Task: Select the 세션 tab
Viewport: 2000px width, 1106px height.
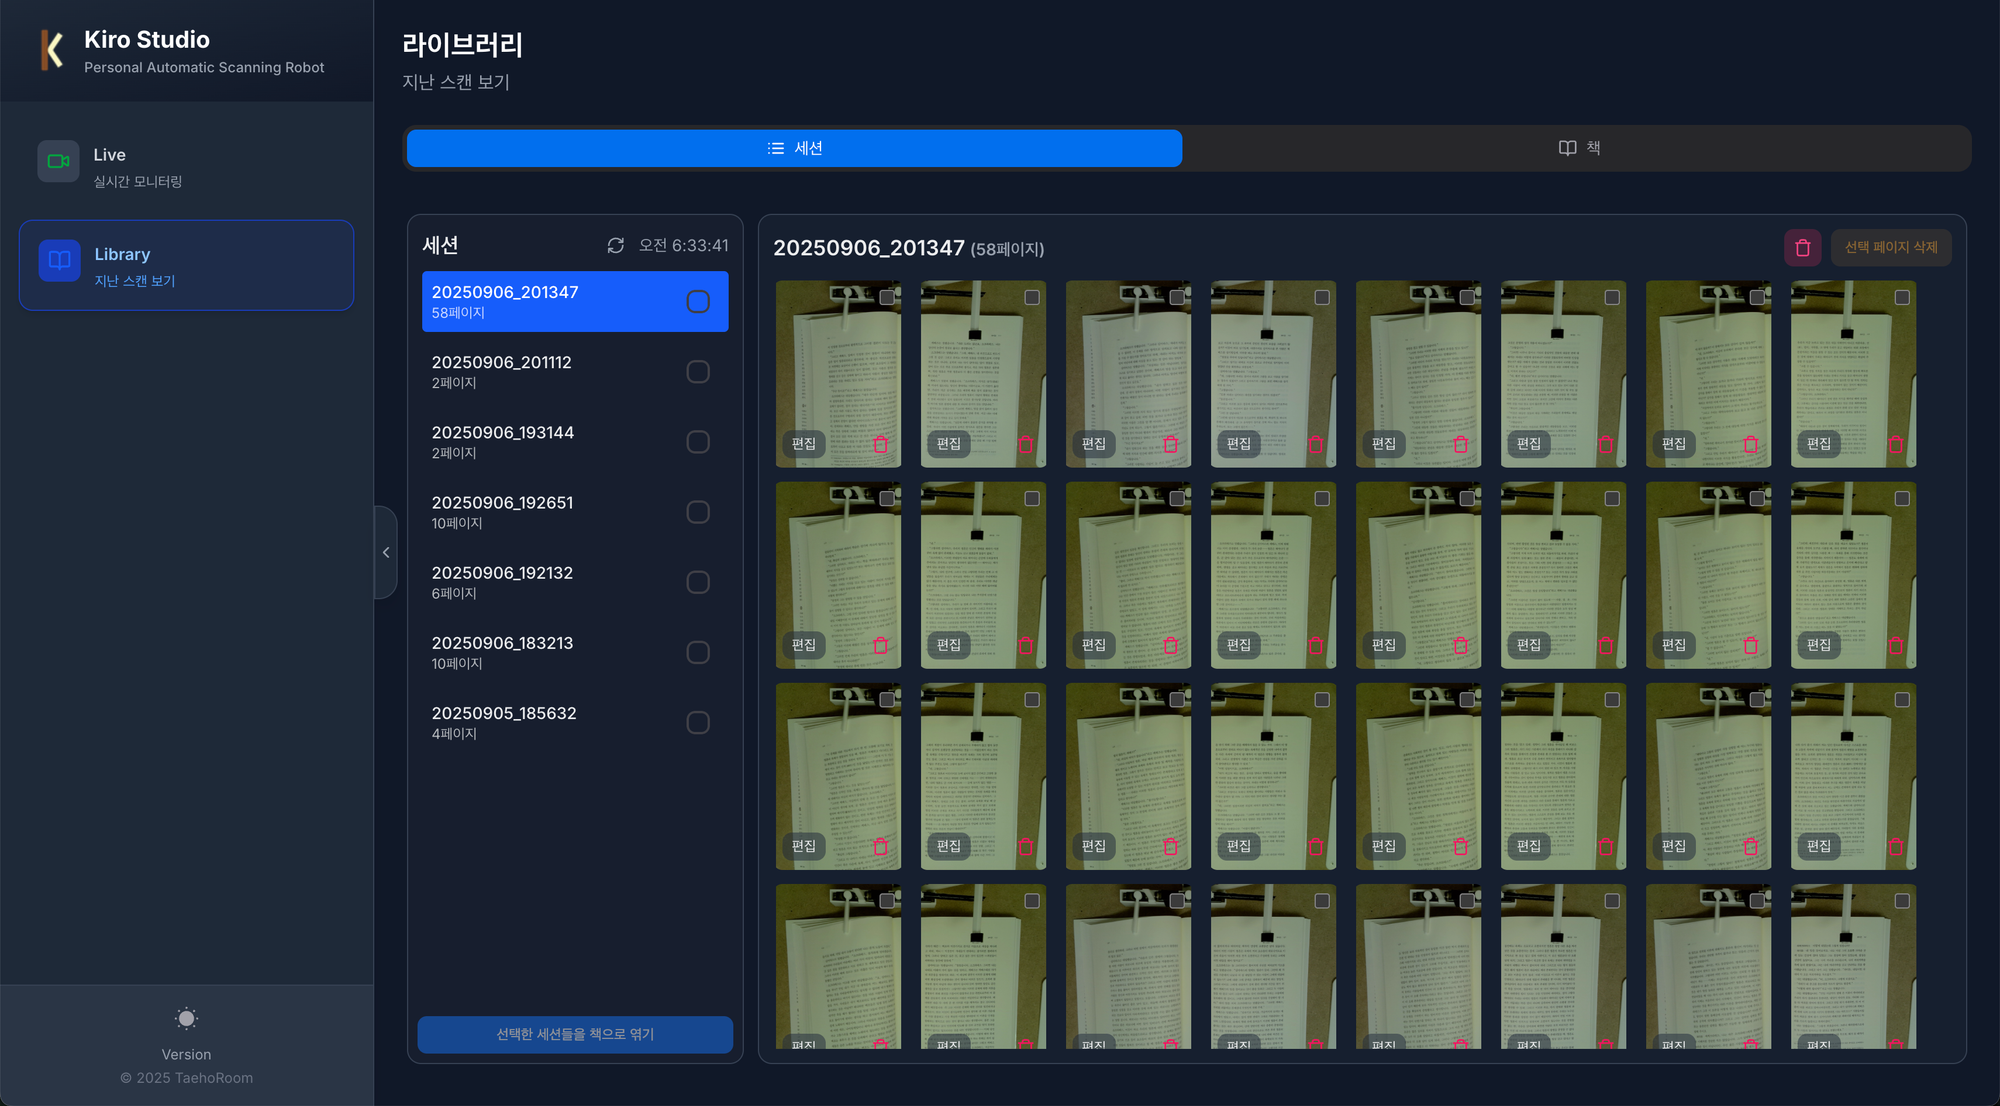Action: 794,148
